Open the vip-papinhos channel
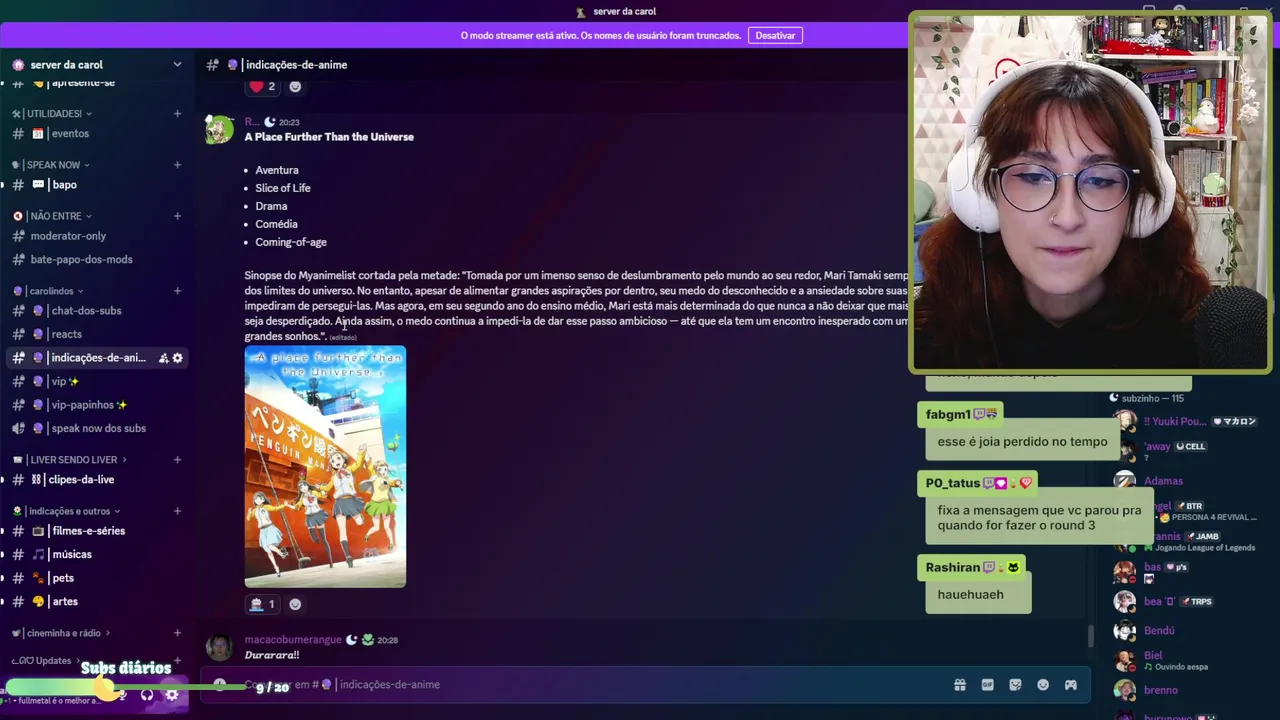Image resolution: width=1280 pixels, height=720 pixels. click(96, 405)
